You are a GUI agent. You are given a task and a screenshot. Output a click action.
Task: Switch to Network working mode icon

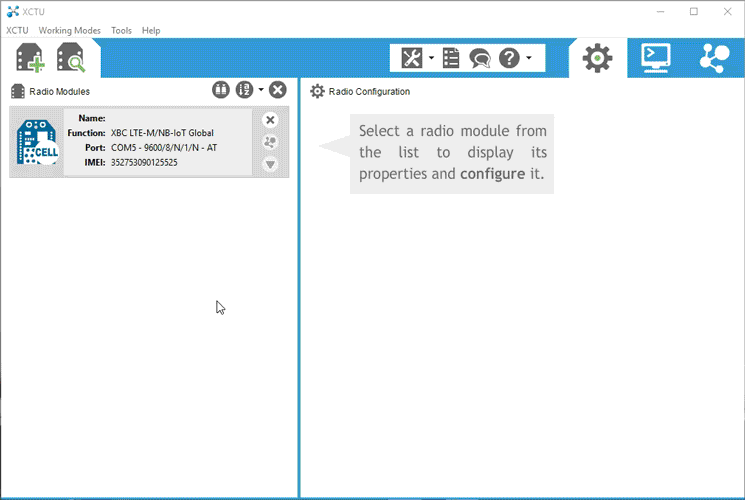point(714,58)
